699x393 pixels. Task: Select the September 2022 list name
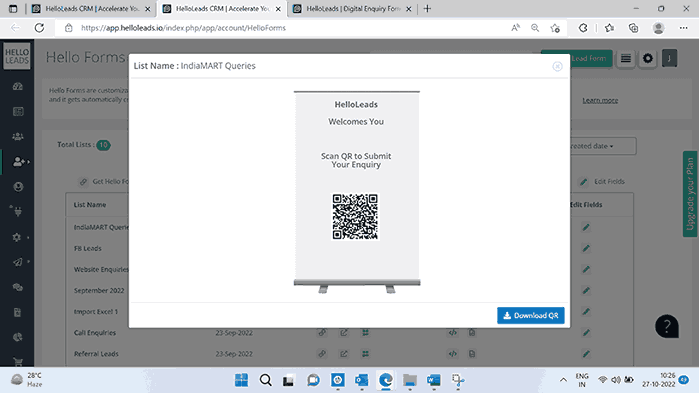pos(99,291)
